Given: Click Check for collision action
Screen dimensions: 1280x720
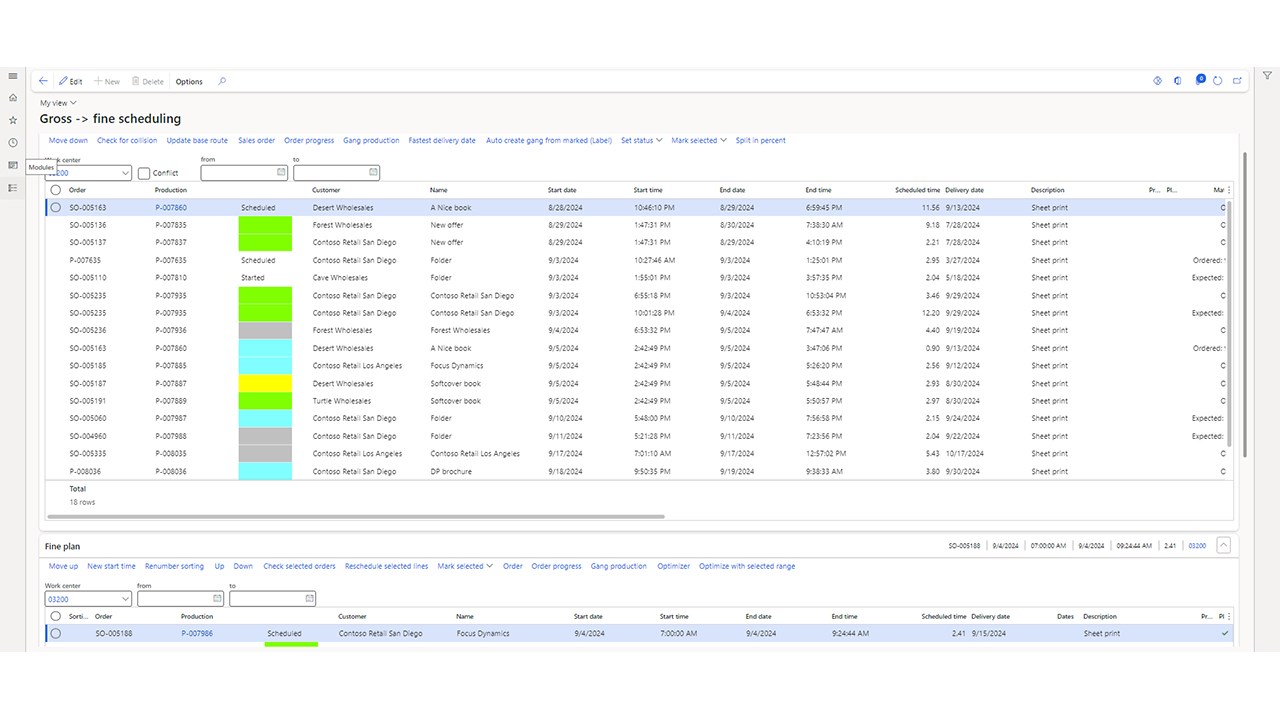Looking at the screenshot, I should (127, 140).
